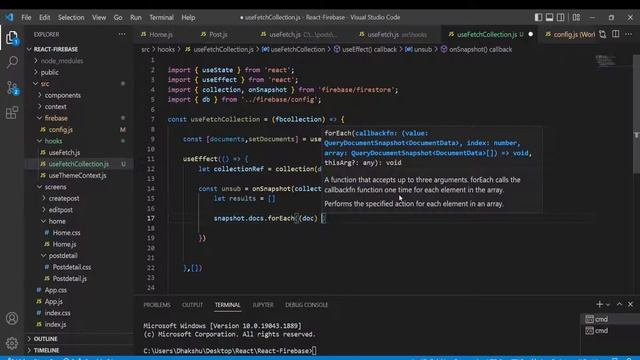The image size is (640, 360).
Task: Click the hooks breadcrumb segment
Action: tap(166, 49)
